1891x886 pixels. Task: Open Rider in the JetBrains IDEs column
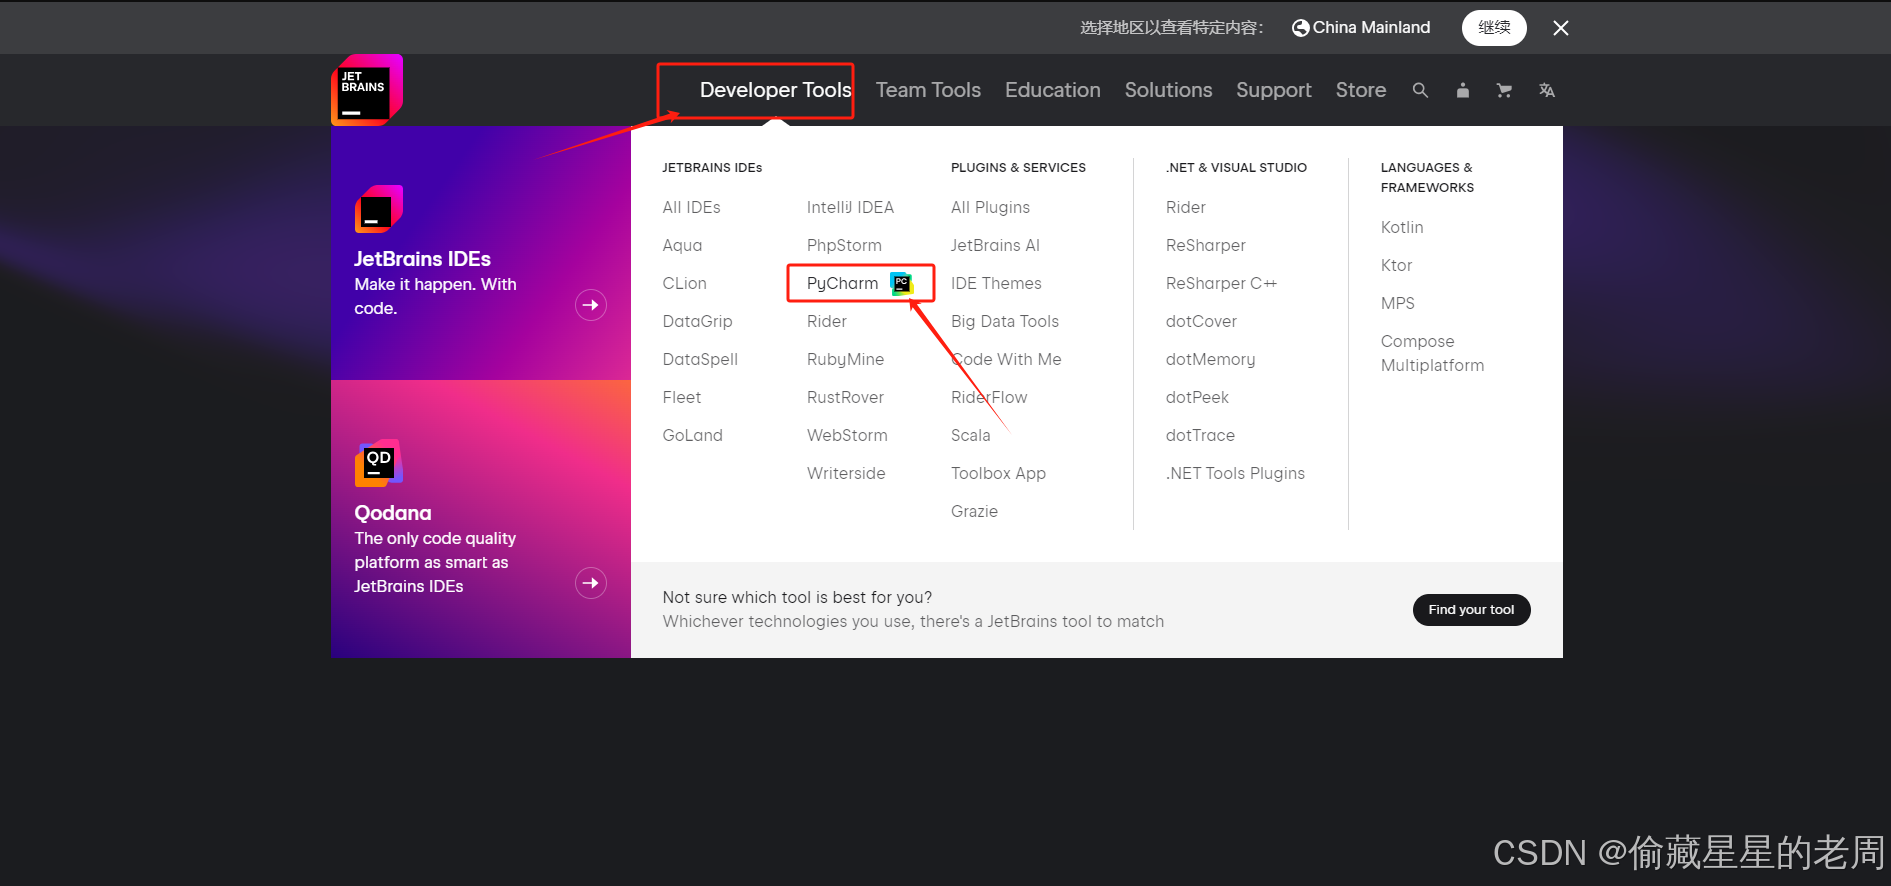[827, 321]
